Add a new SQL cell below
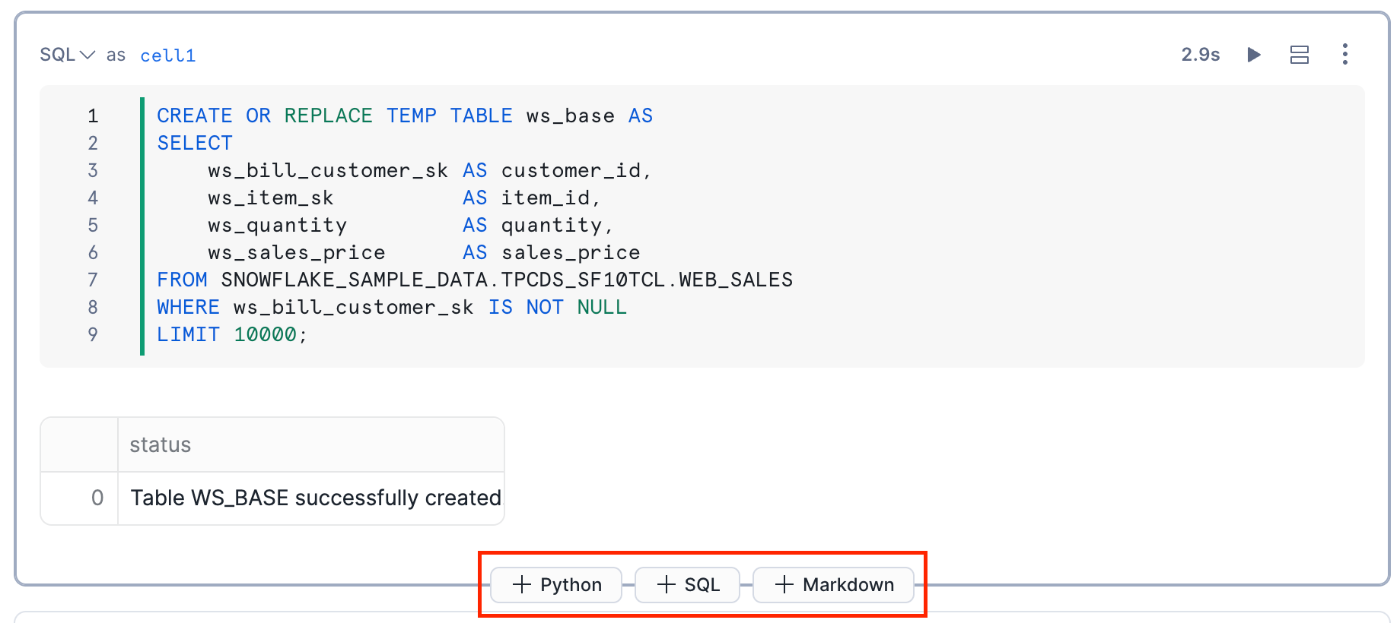Image resolution: width=1400 pixels, height=623 pixels. coord(688,585)
